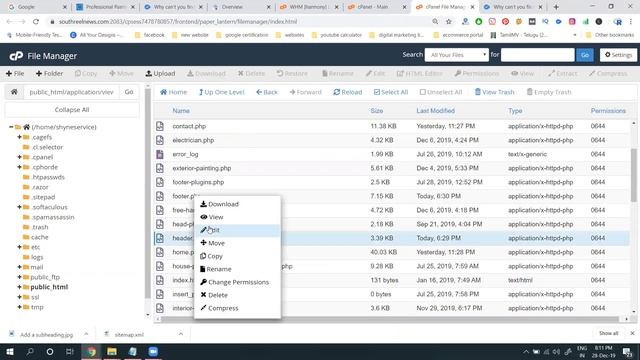This screenshot has height=360, width=640.
Task: Create a new file with + File
Action: [x=15, y=73]
